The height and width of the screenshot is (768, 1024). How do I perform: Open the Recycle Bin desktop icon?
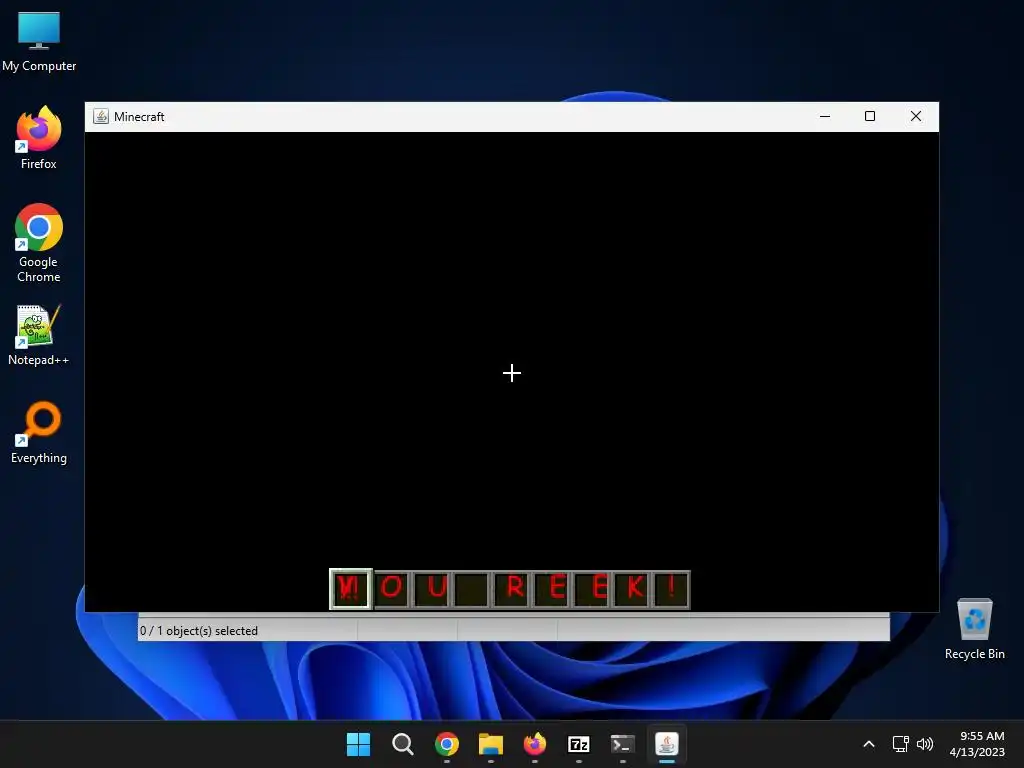pos(974,629)
